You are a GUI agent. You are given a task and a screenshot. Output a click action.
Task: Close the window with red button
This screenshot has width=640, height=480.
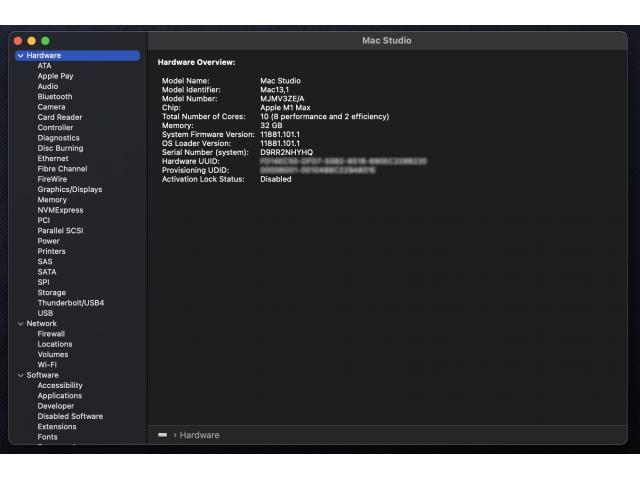pos(18,41)
